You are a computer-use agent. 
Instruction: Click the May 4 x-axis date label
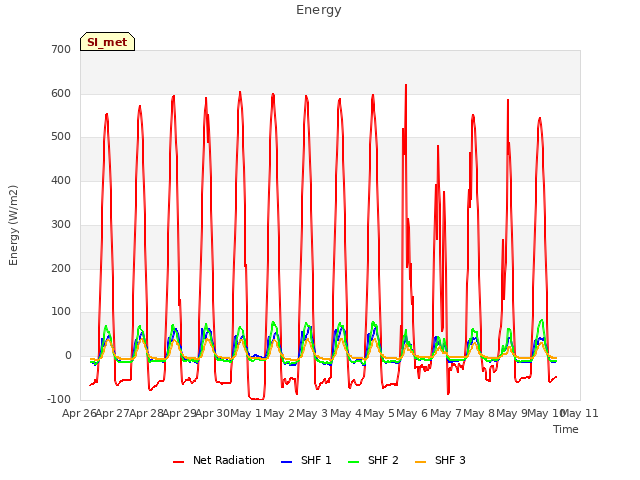346,413
